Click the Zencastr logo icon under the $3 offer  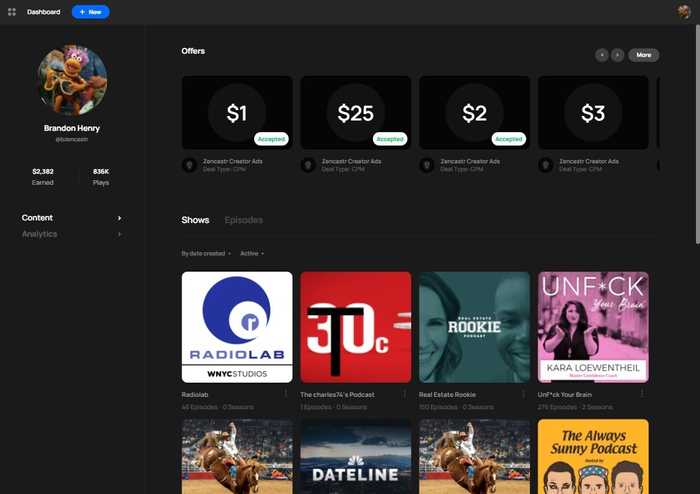tap(546, 165)
